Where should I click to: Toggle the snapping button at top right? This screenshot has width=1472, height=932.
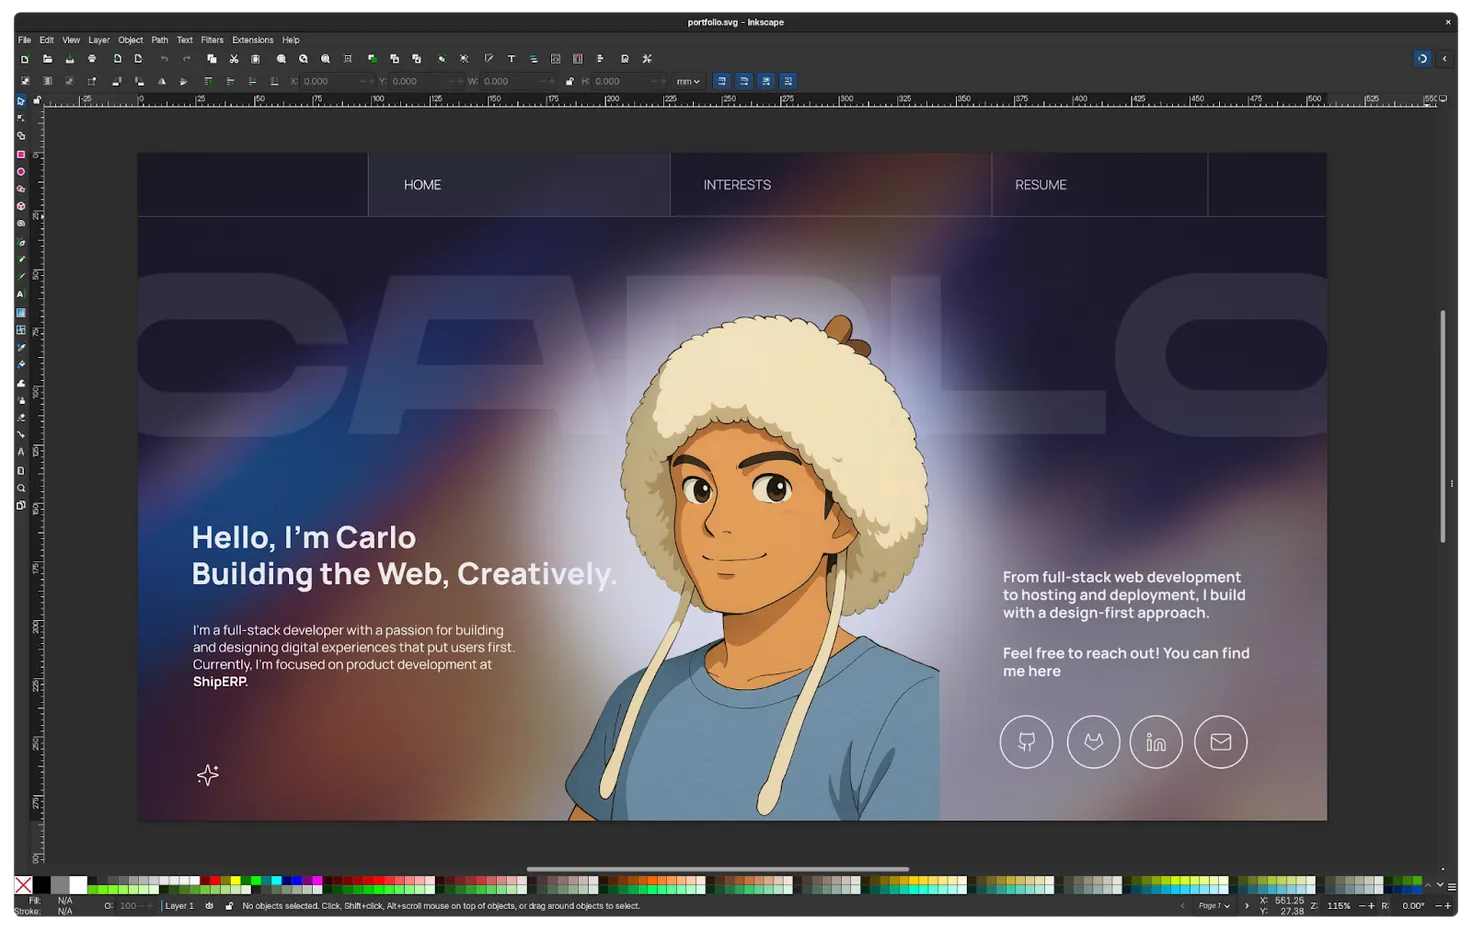1422,59
